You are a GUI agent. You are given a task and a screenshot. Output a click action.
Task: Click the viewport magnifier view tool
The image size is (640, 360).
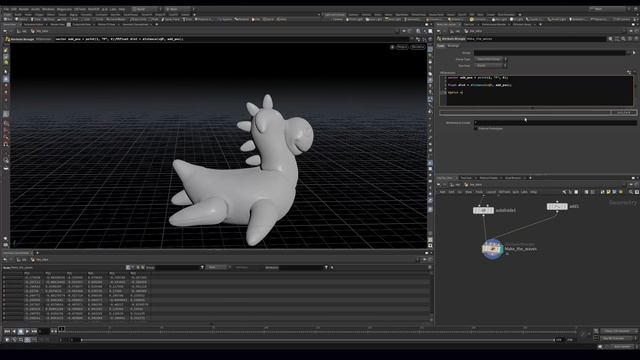point(6,160)
